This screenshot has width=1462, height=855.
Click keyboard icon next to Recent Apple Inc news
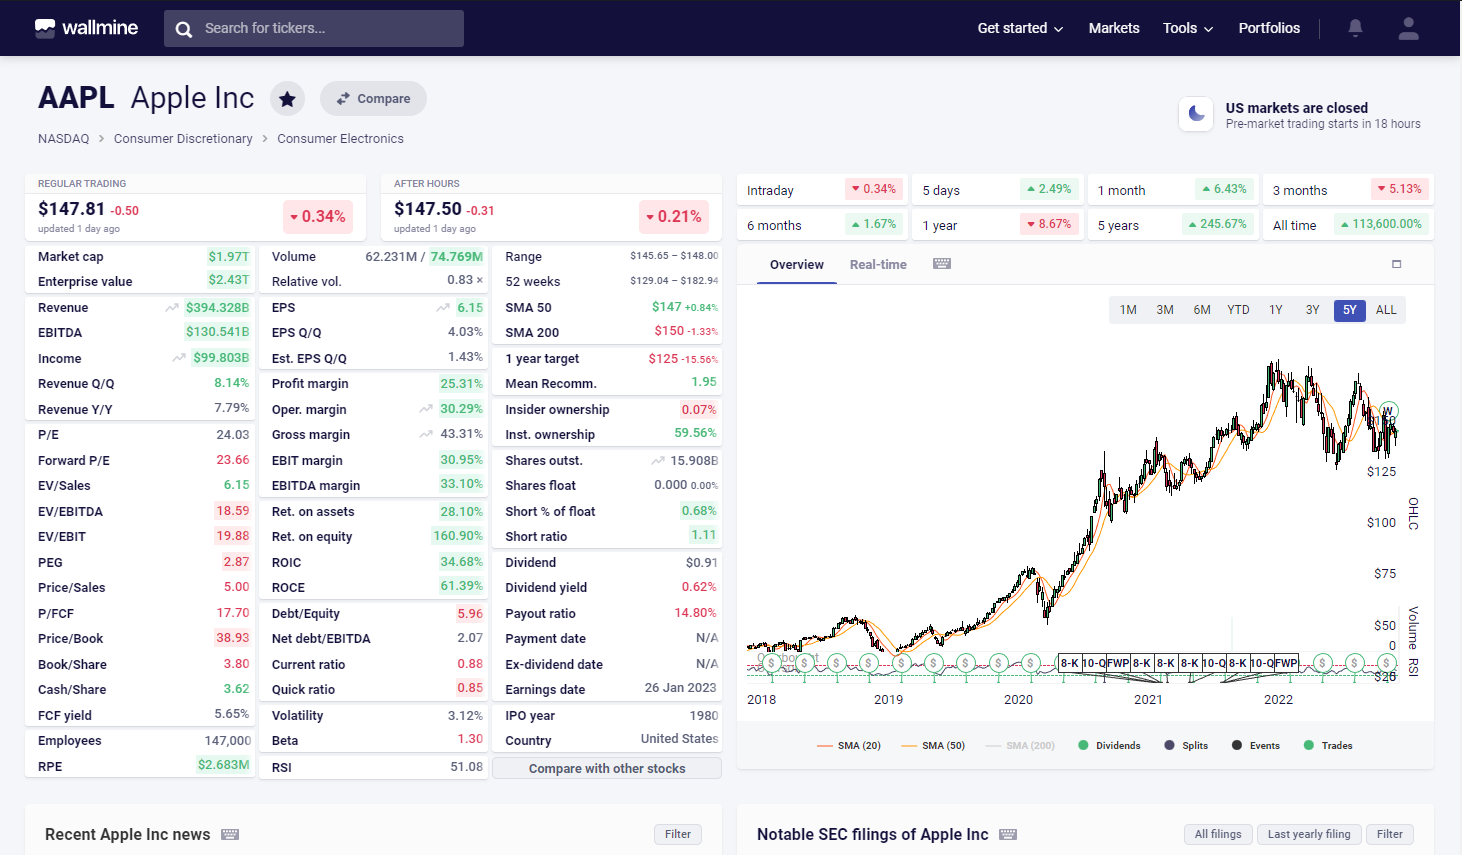click(230, 834)
